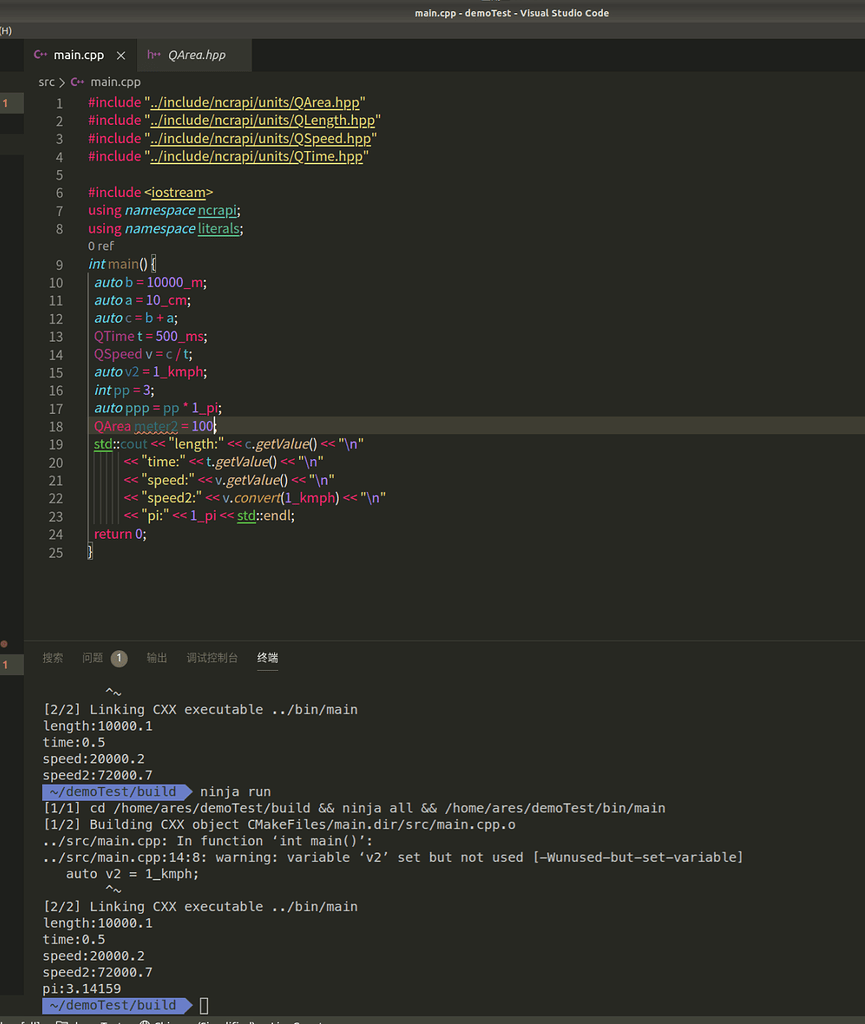Image resolution: width=865 pixels, height=1024 pixels.
Task: Select the 搜索 (Search) panel tab
Action: [53, 658]
